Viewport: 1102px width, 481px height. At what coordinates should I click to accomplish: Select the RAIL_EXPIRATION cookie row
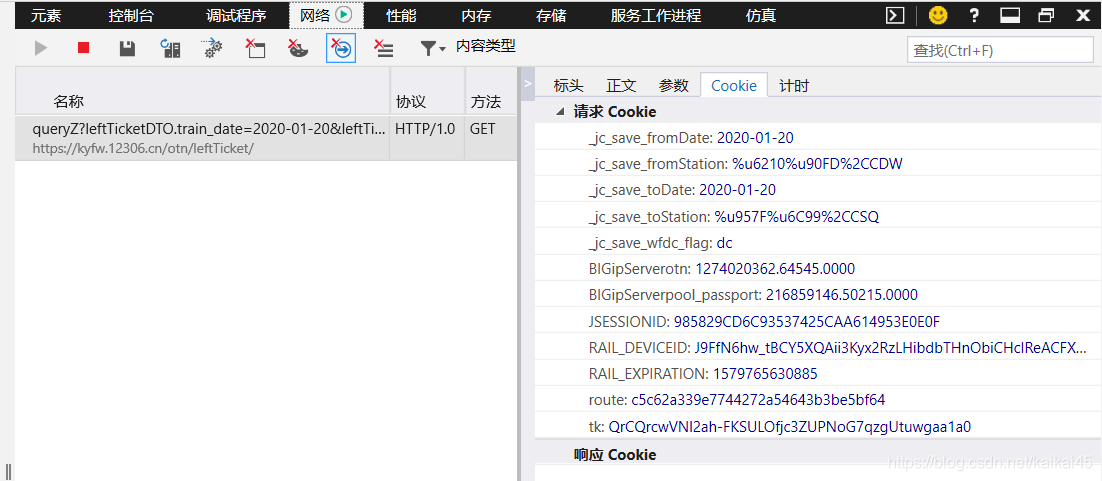coord(818,373)
